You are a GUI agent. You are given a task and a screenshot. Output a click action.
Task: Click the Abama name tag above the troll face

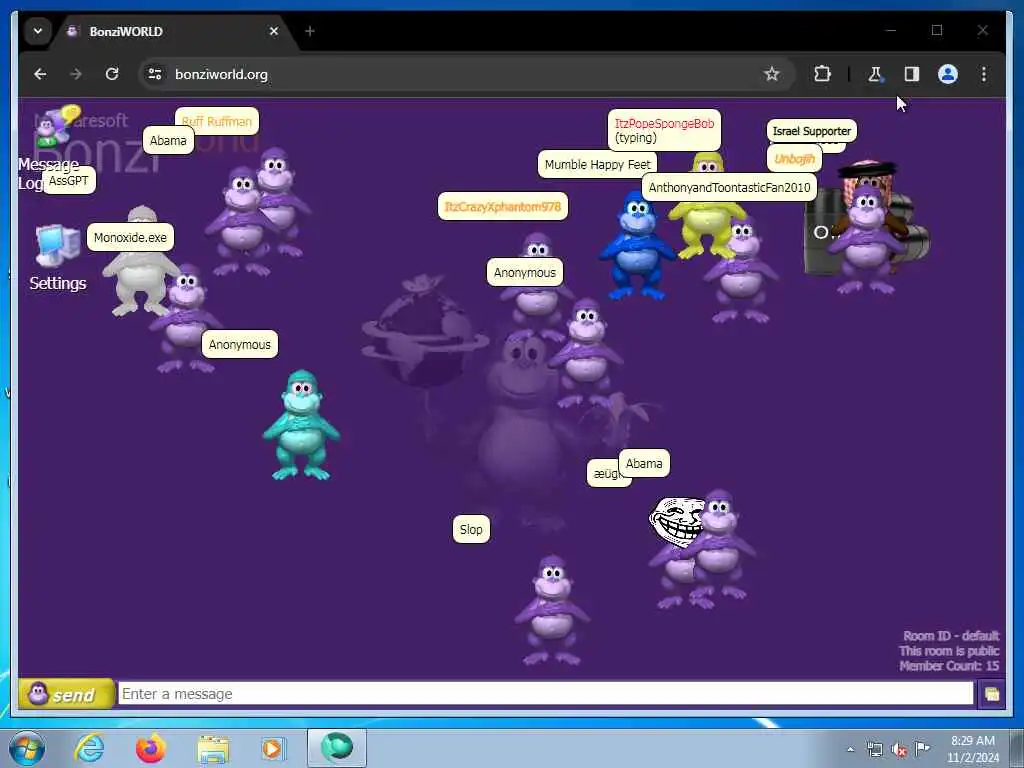click(x=644, y=464)
